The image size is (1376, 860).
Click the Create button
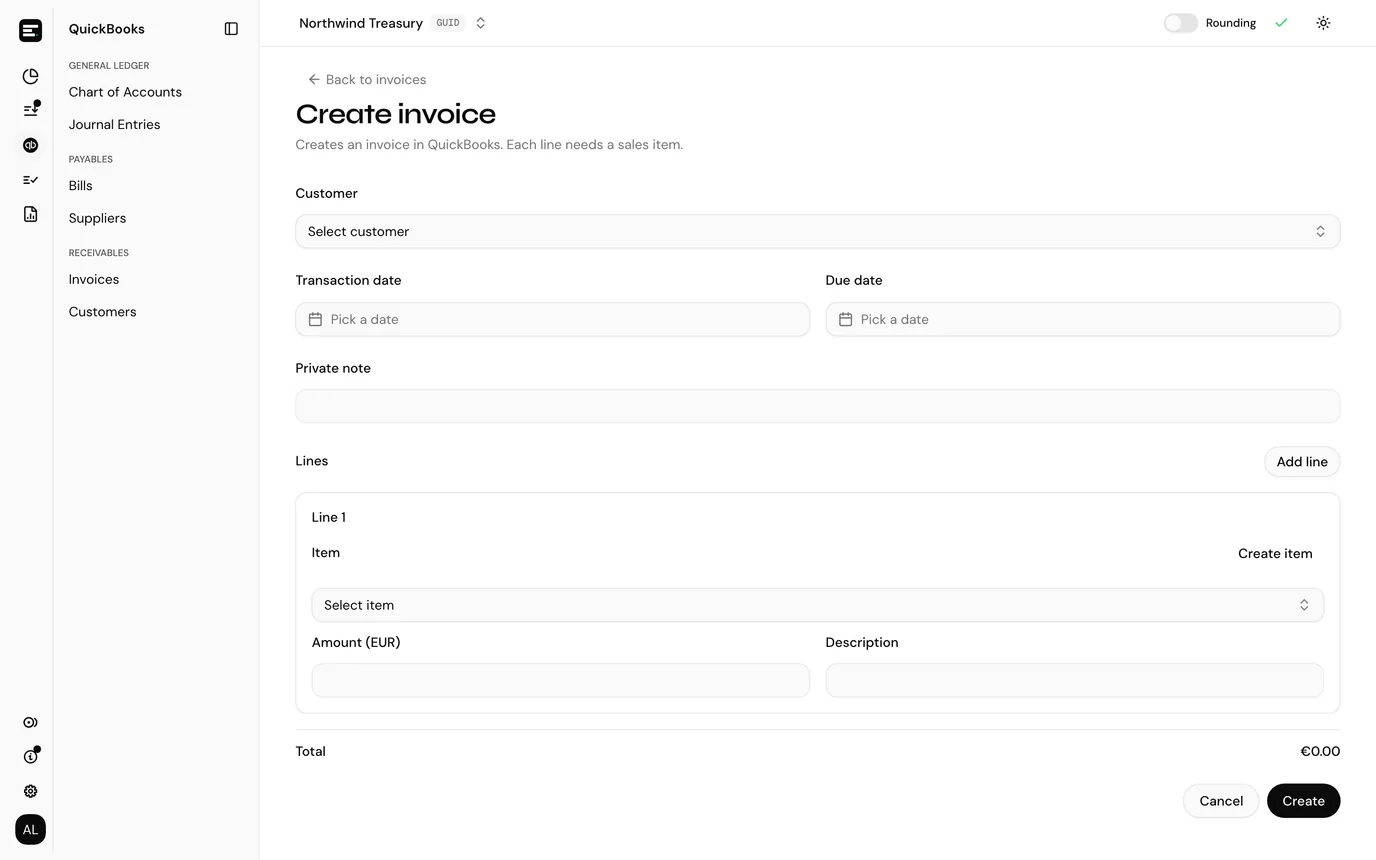coord(1303,801)
